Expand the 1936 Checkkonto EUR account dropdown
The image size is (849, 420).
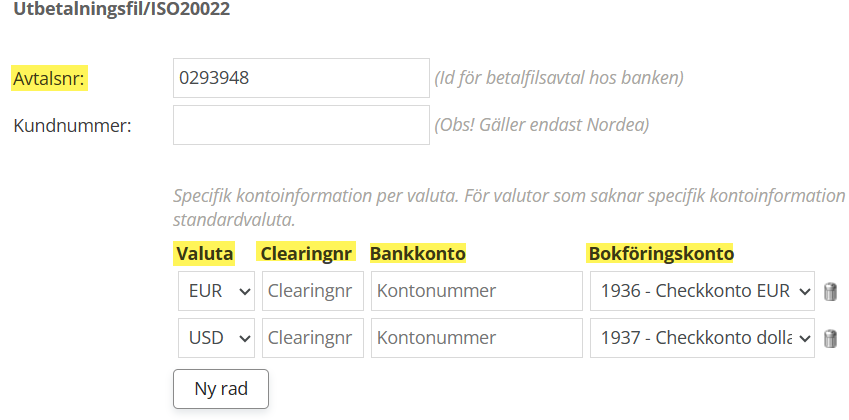coord(702,292)
